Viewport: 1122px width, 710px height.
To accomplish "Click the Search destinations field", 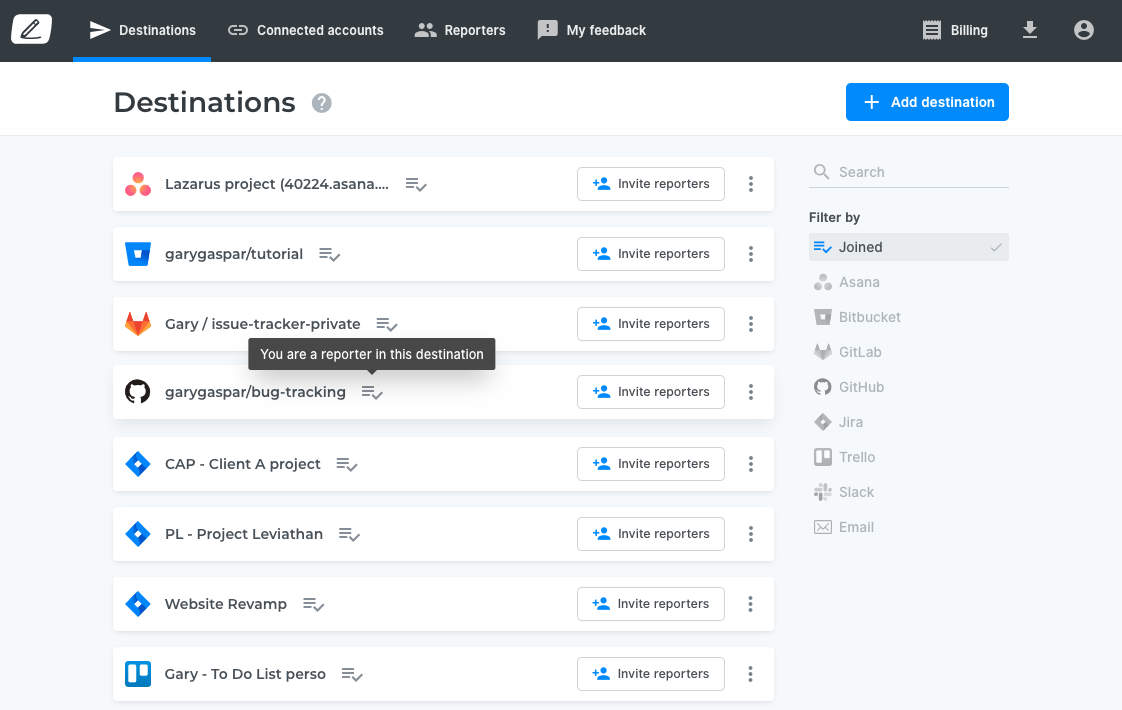I will 908,172.
